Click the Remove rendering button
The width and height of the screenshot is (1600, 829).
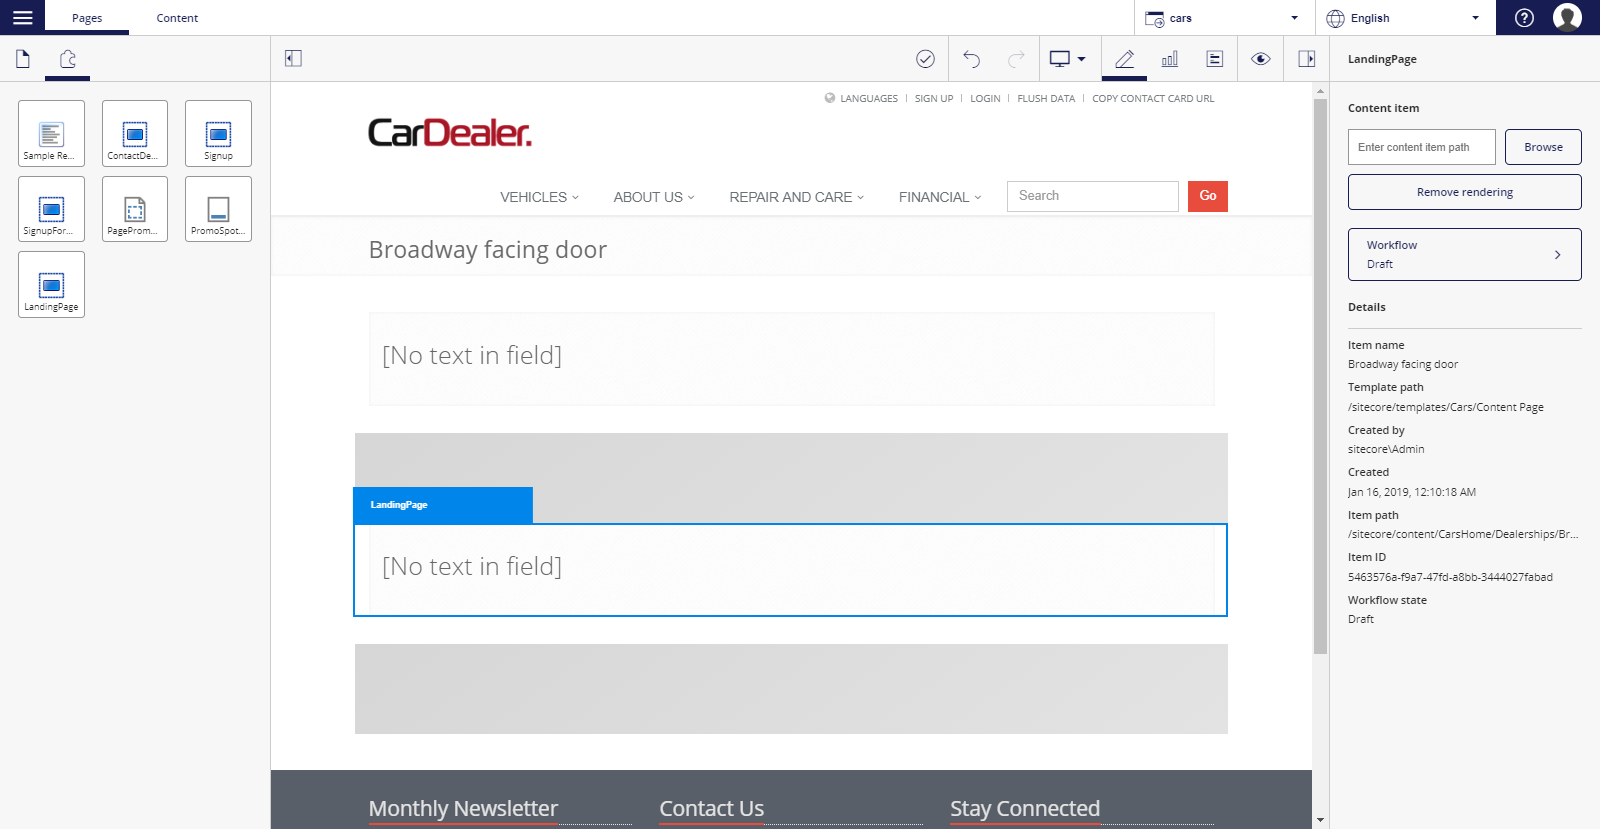coord(1465,192)
